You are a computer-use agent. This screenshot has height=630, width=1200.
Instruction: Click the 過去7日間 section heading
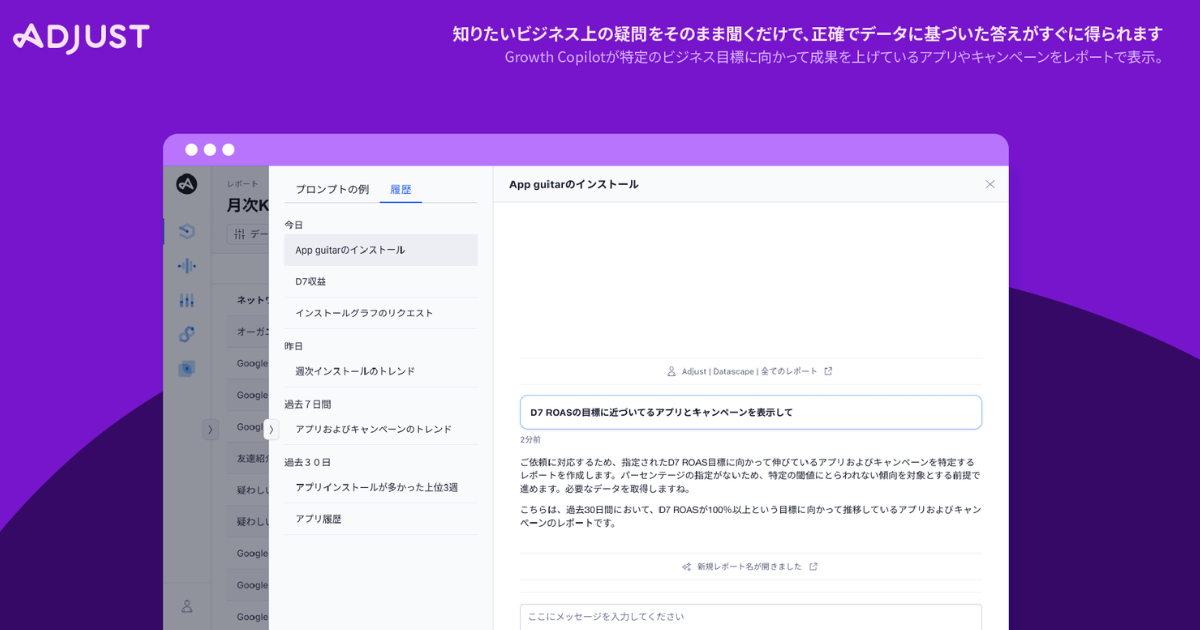[307, 404]
